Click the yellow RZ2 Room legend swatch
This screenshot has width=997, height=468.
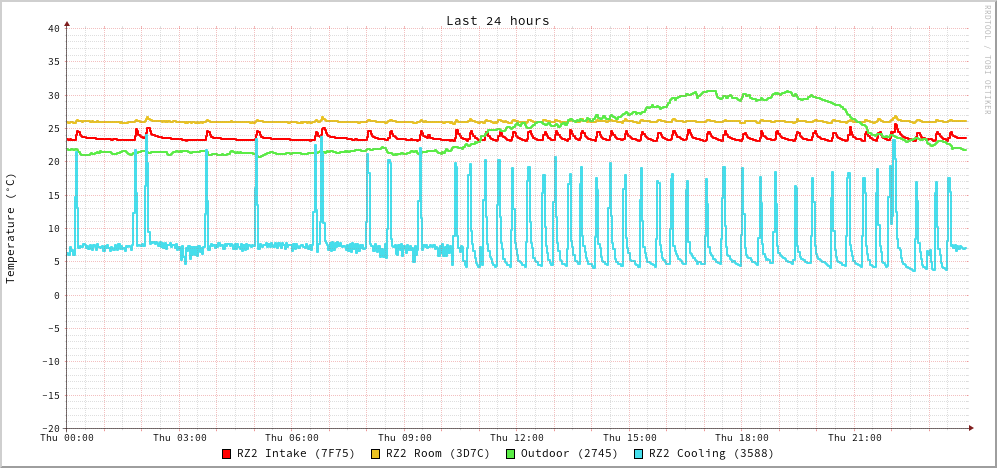click(x=376, y=454)
